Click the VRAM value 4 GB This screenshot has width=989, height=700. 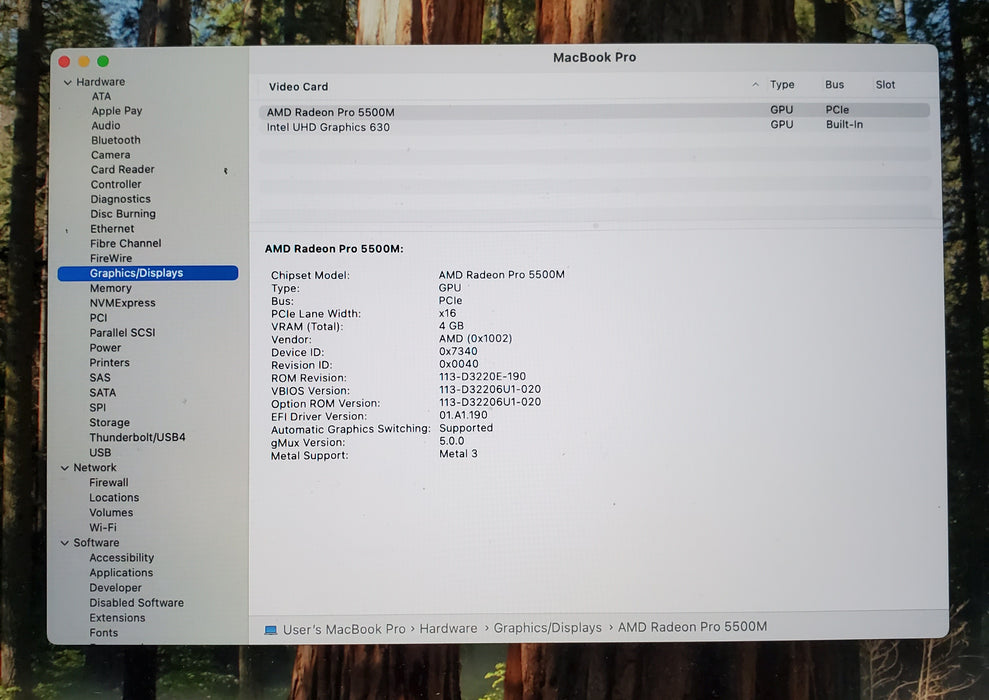(451, 326)
